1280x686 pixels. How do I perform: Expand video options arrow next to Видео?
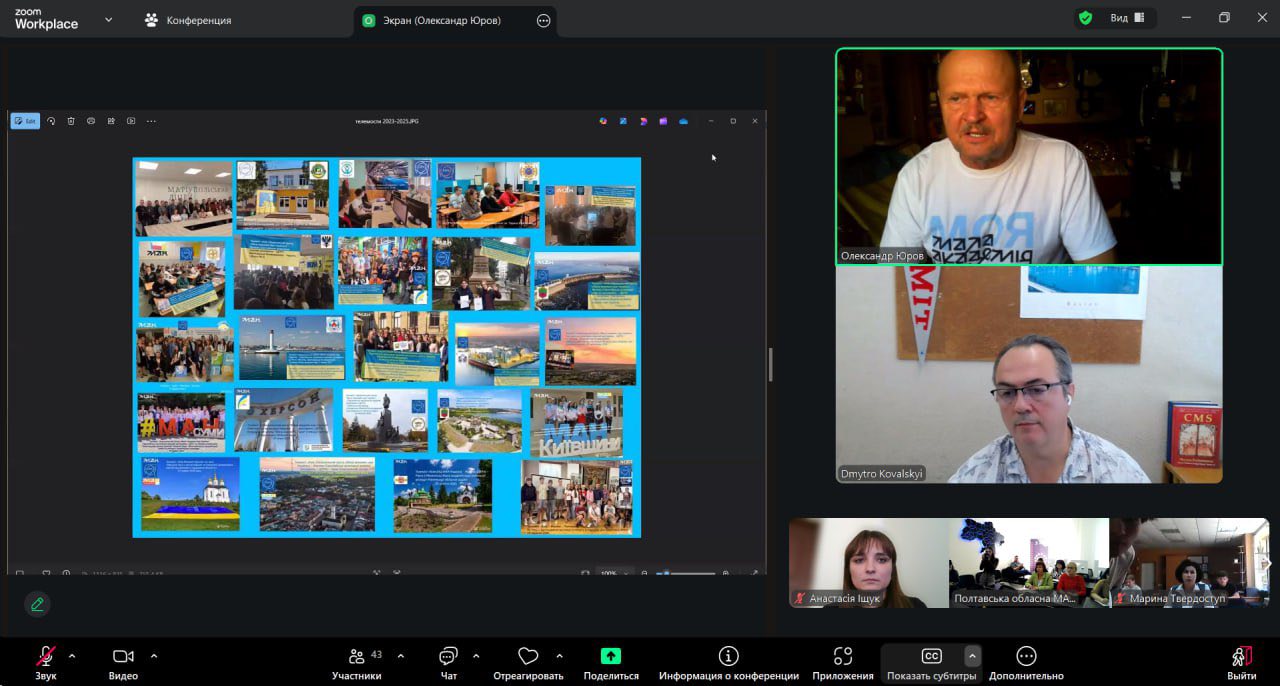(x=154, y=656)
